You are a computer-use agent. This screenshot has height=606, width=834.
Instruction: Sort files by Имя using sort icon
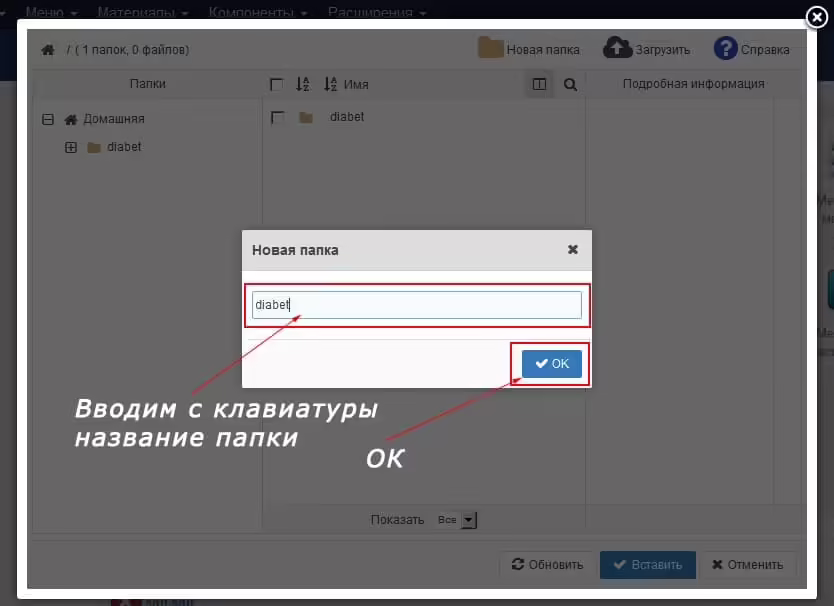tap(330, 84)
